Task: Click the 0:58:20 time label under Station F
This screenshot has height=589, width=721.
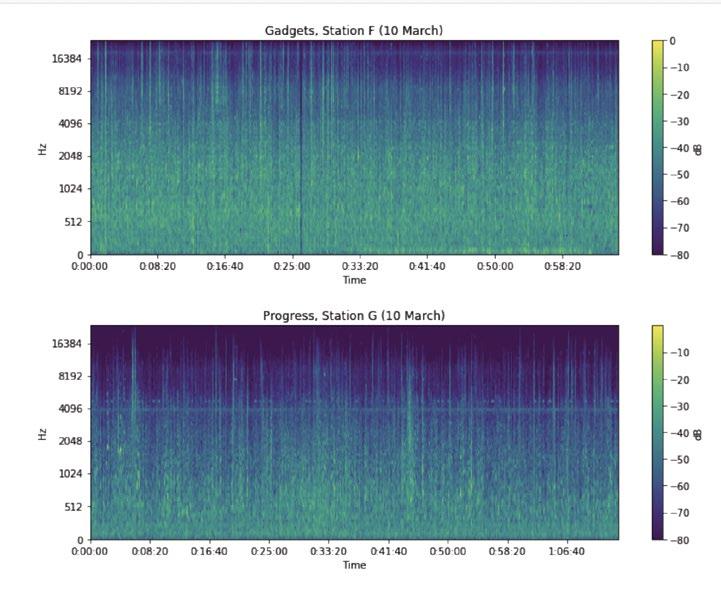Action: click(x=562, y=267)
